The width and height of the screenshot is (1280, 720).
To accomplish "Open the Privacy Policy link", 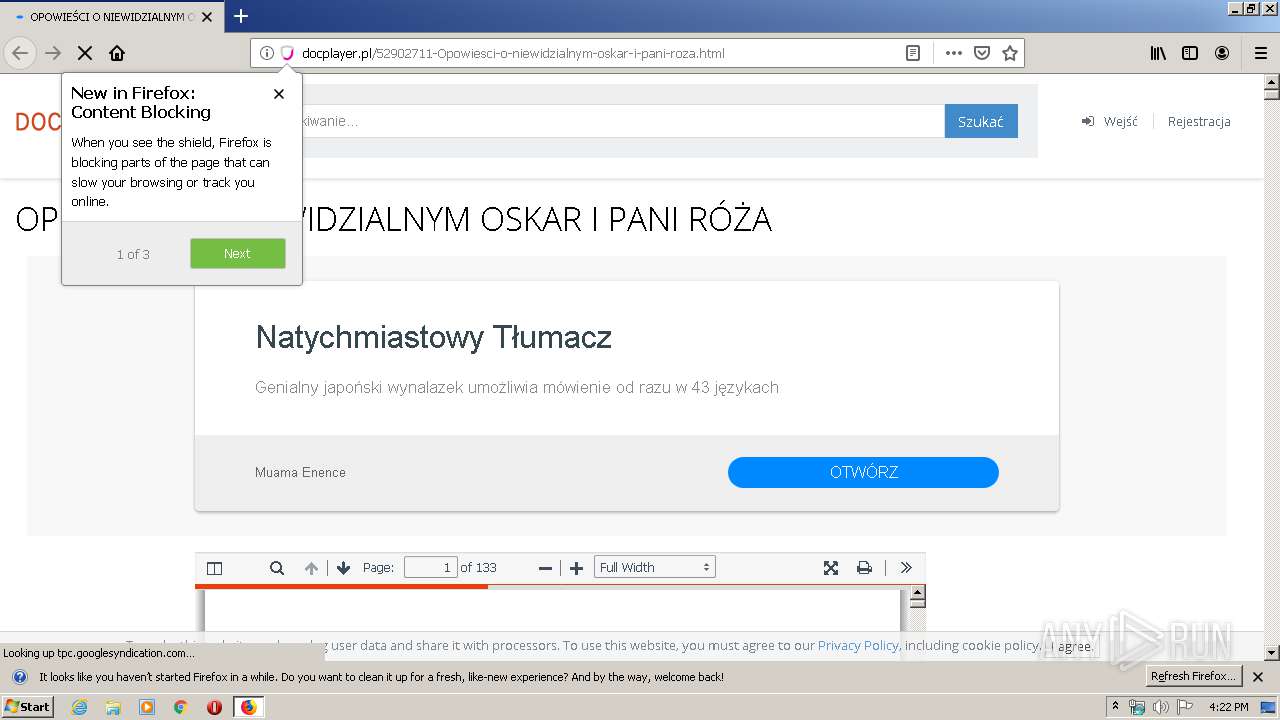I will [858, 646].
